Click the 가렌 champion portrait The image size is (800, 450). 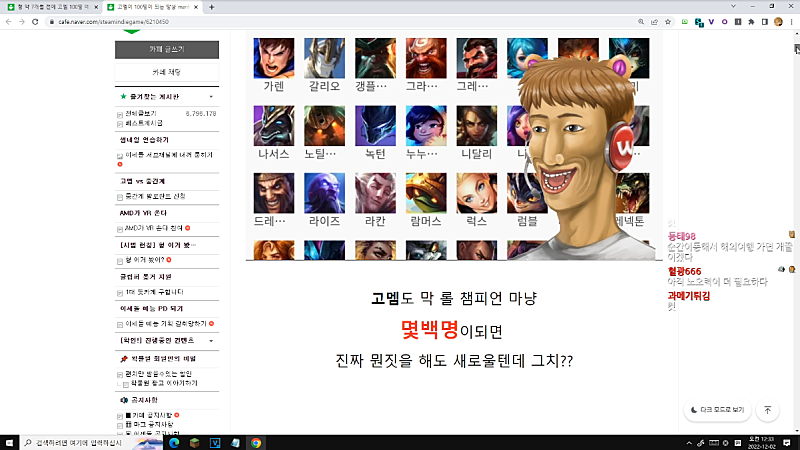point(273,58)
